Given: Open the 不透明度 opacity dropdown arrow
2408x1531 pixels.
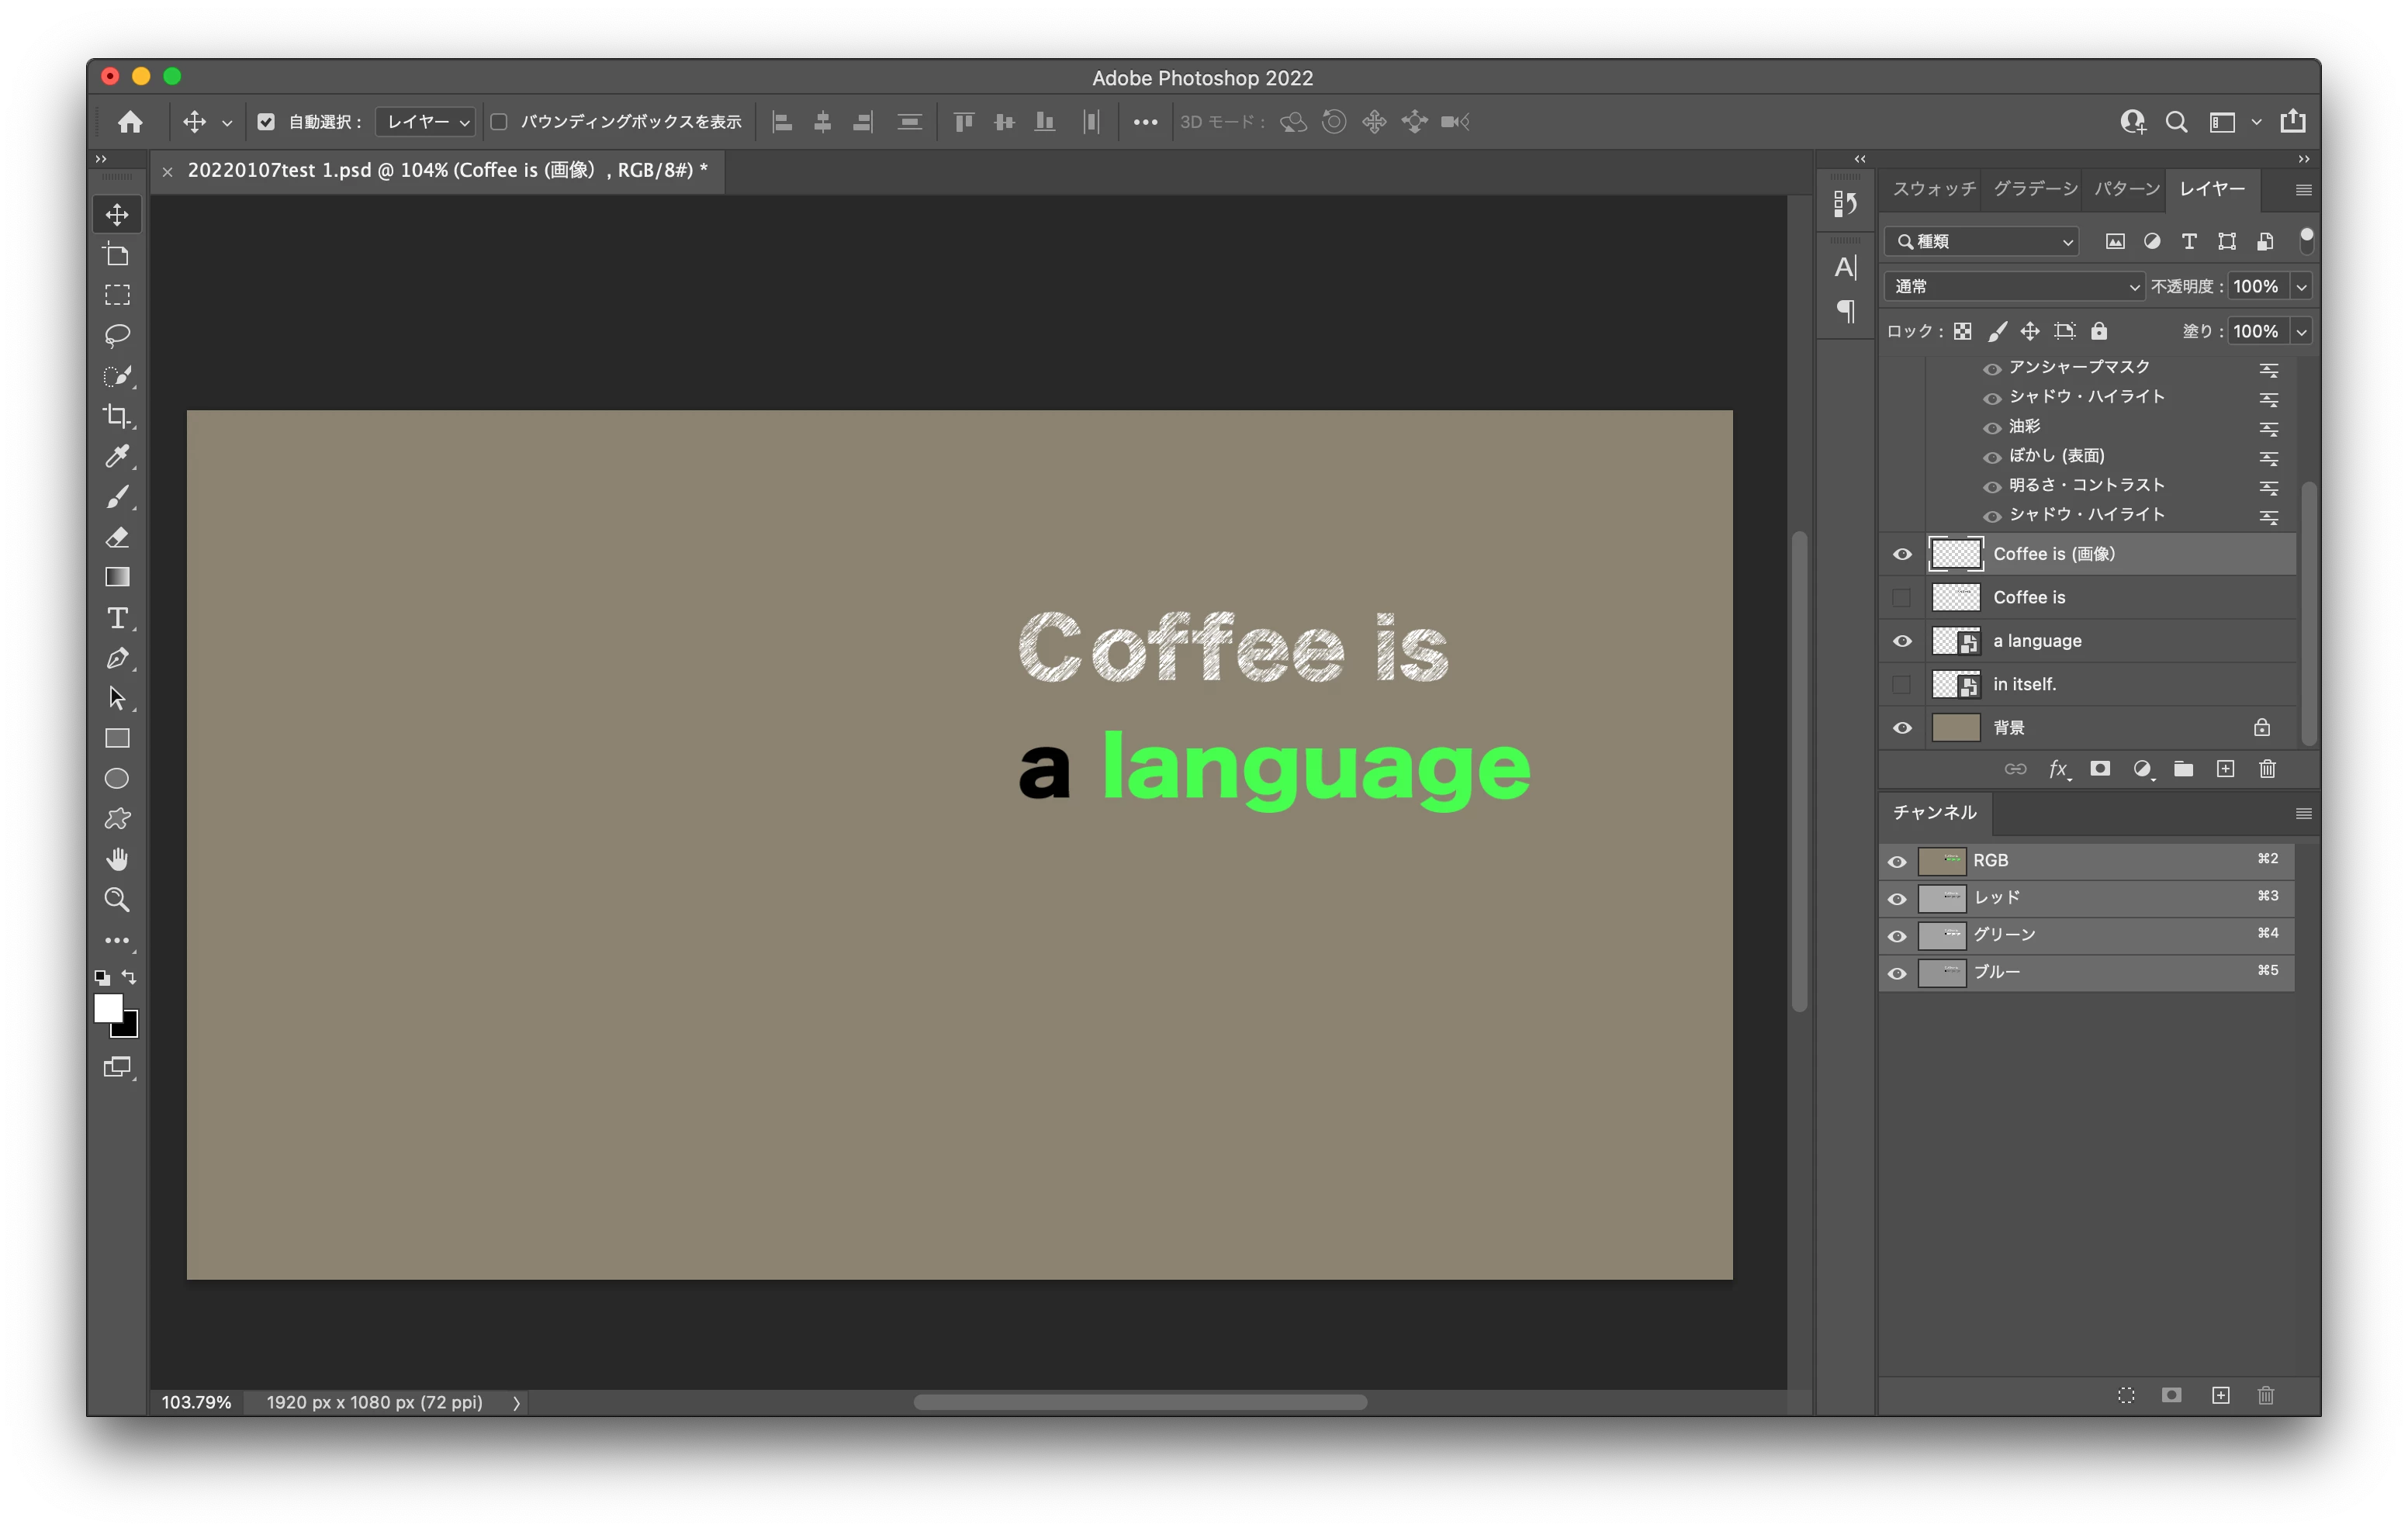Looking at the screenshot, I should 2301,287.
